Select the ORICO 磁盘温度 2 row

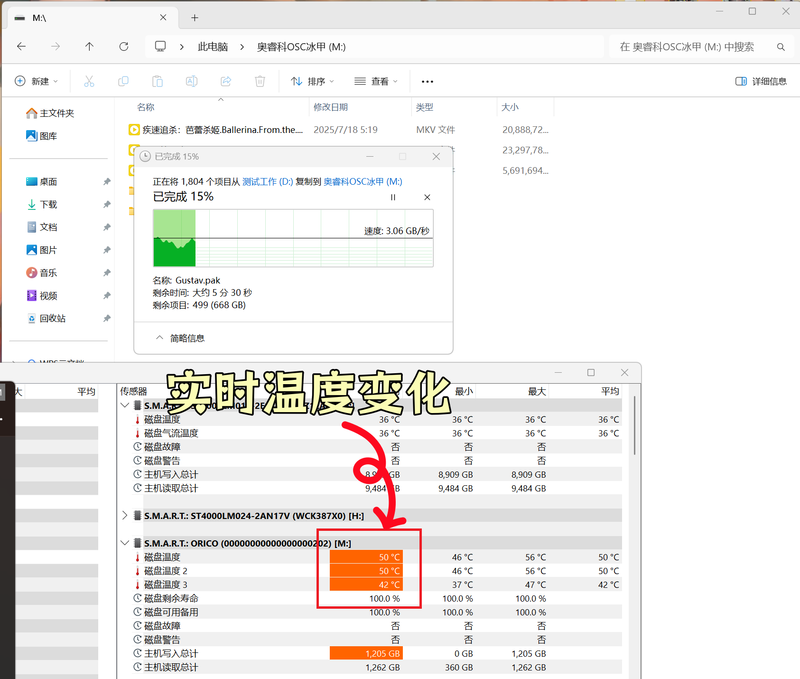point(377,571)
